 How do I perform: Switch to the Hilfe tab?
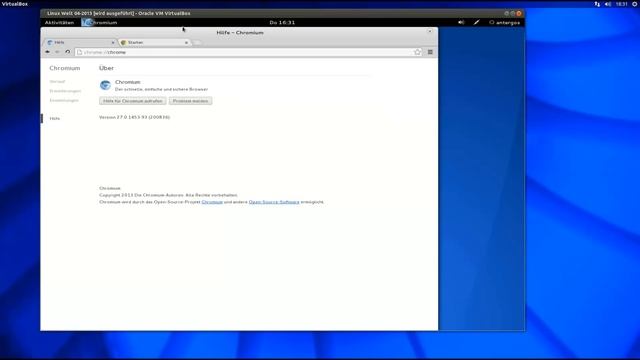(x=80, y=42)
